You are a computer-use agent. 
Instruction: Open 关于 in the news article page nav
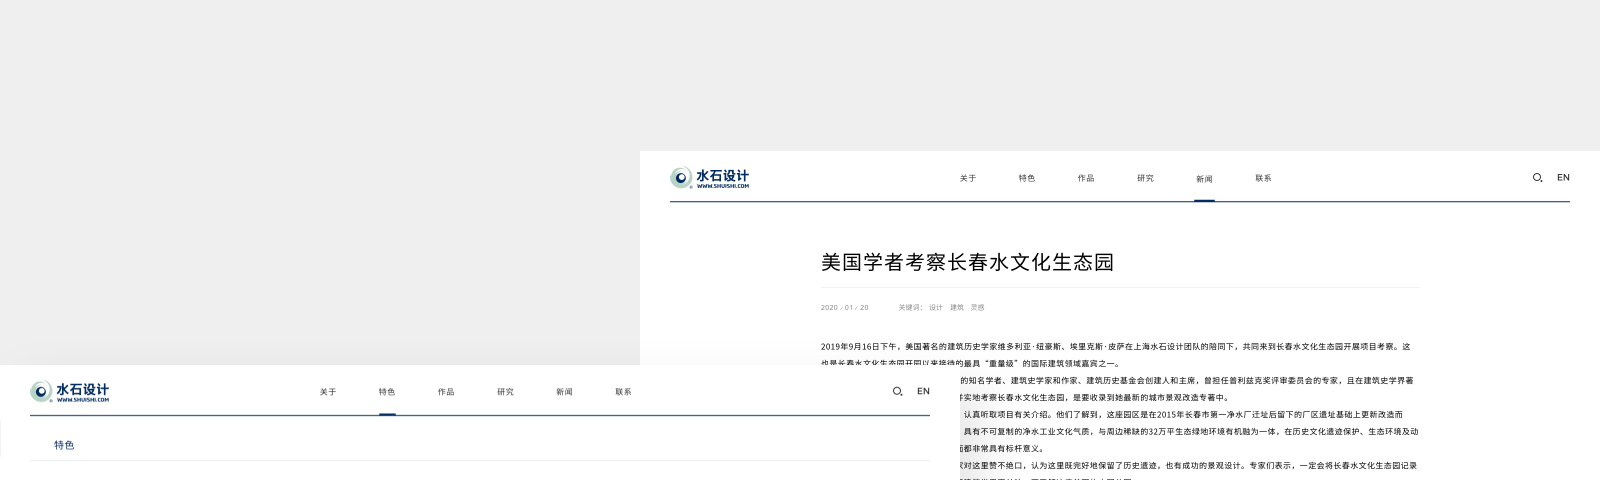point(967,179)
